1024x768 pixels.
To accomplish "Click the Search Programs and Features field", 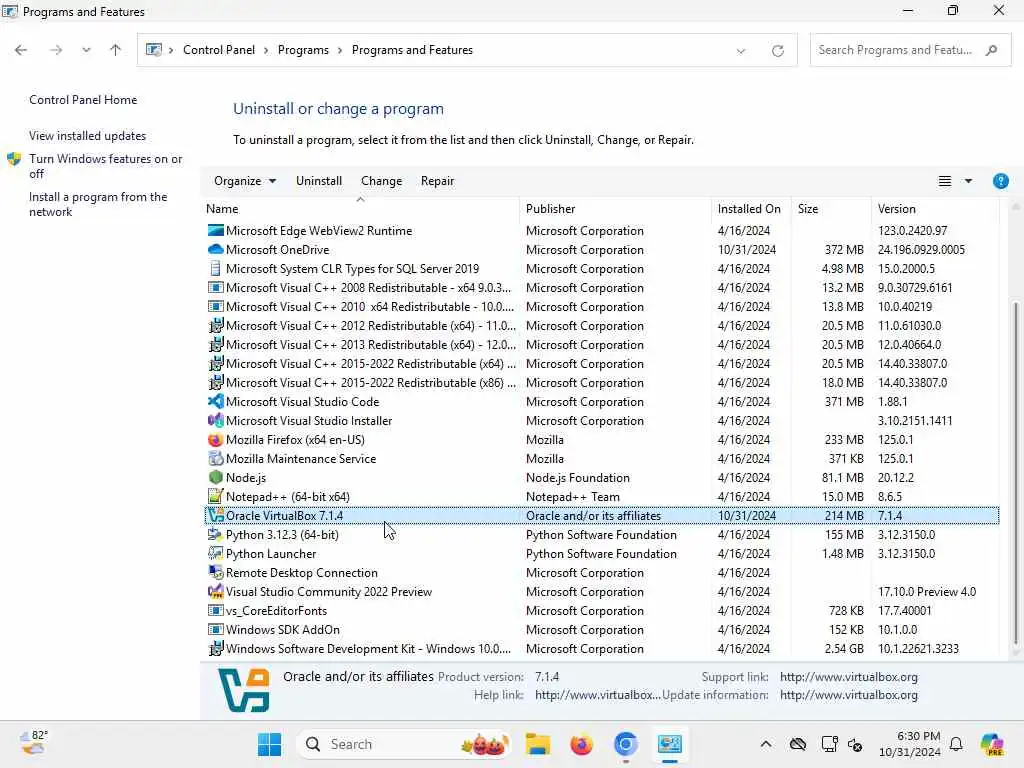I will click(910, 50).
